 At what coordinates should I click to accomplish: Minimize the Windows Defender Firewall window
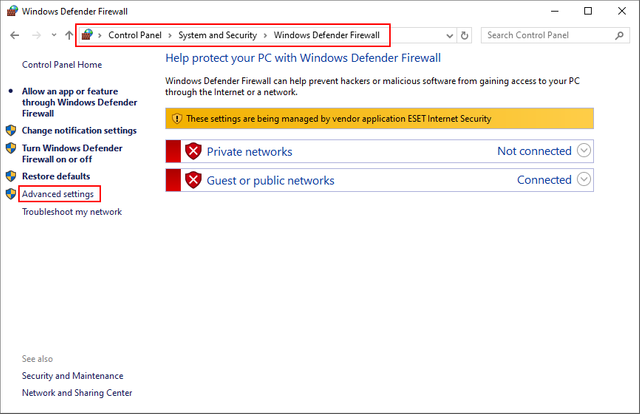(x=554, y=11)
